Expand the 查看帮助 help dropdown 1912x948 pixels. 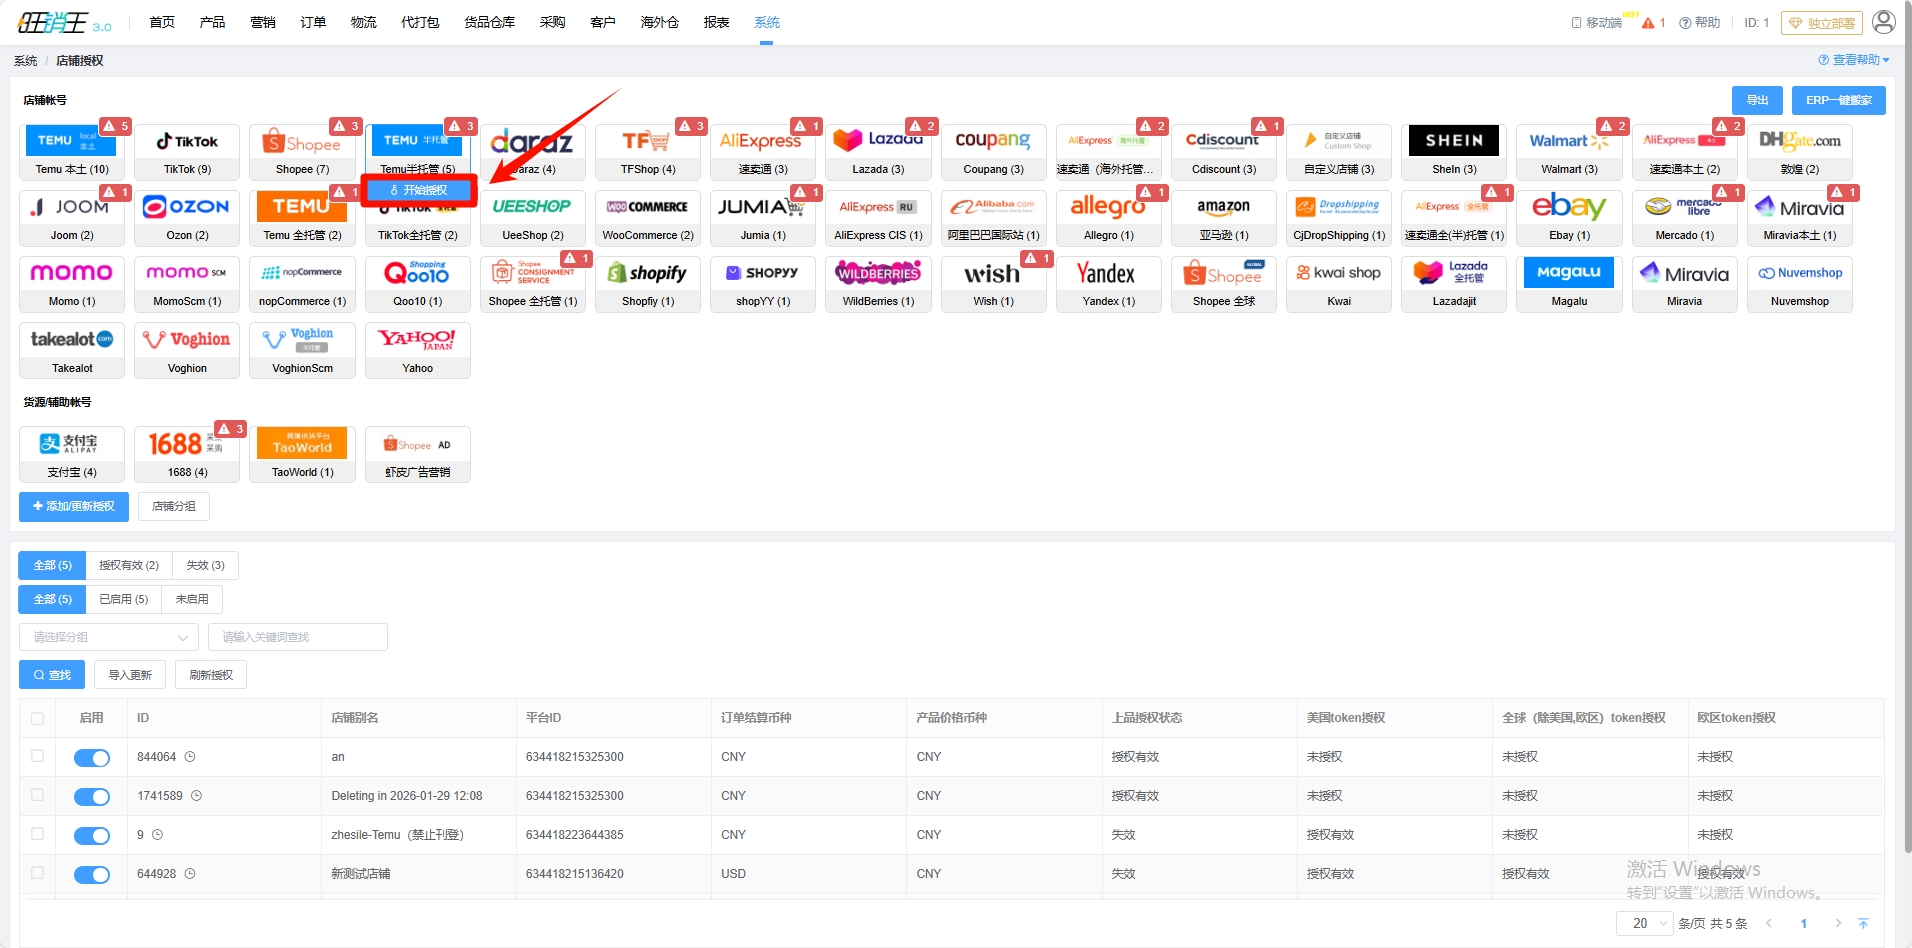tap(1854, 60)
